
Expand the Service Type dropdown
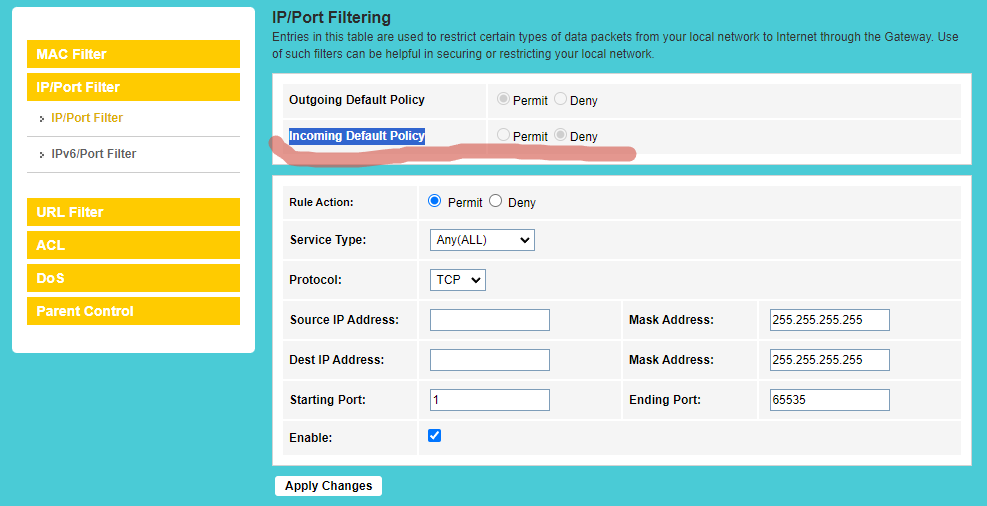tap(482, 240)
